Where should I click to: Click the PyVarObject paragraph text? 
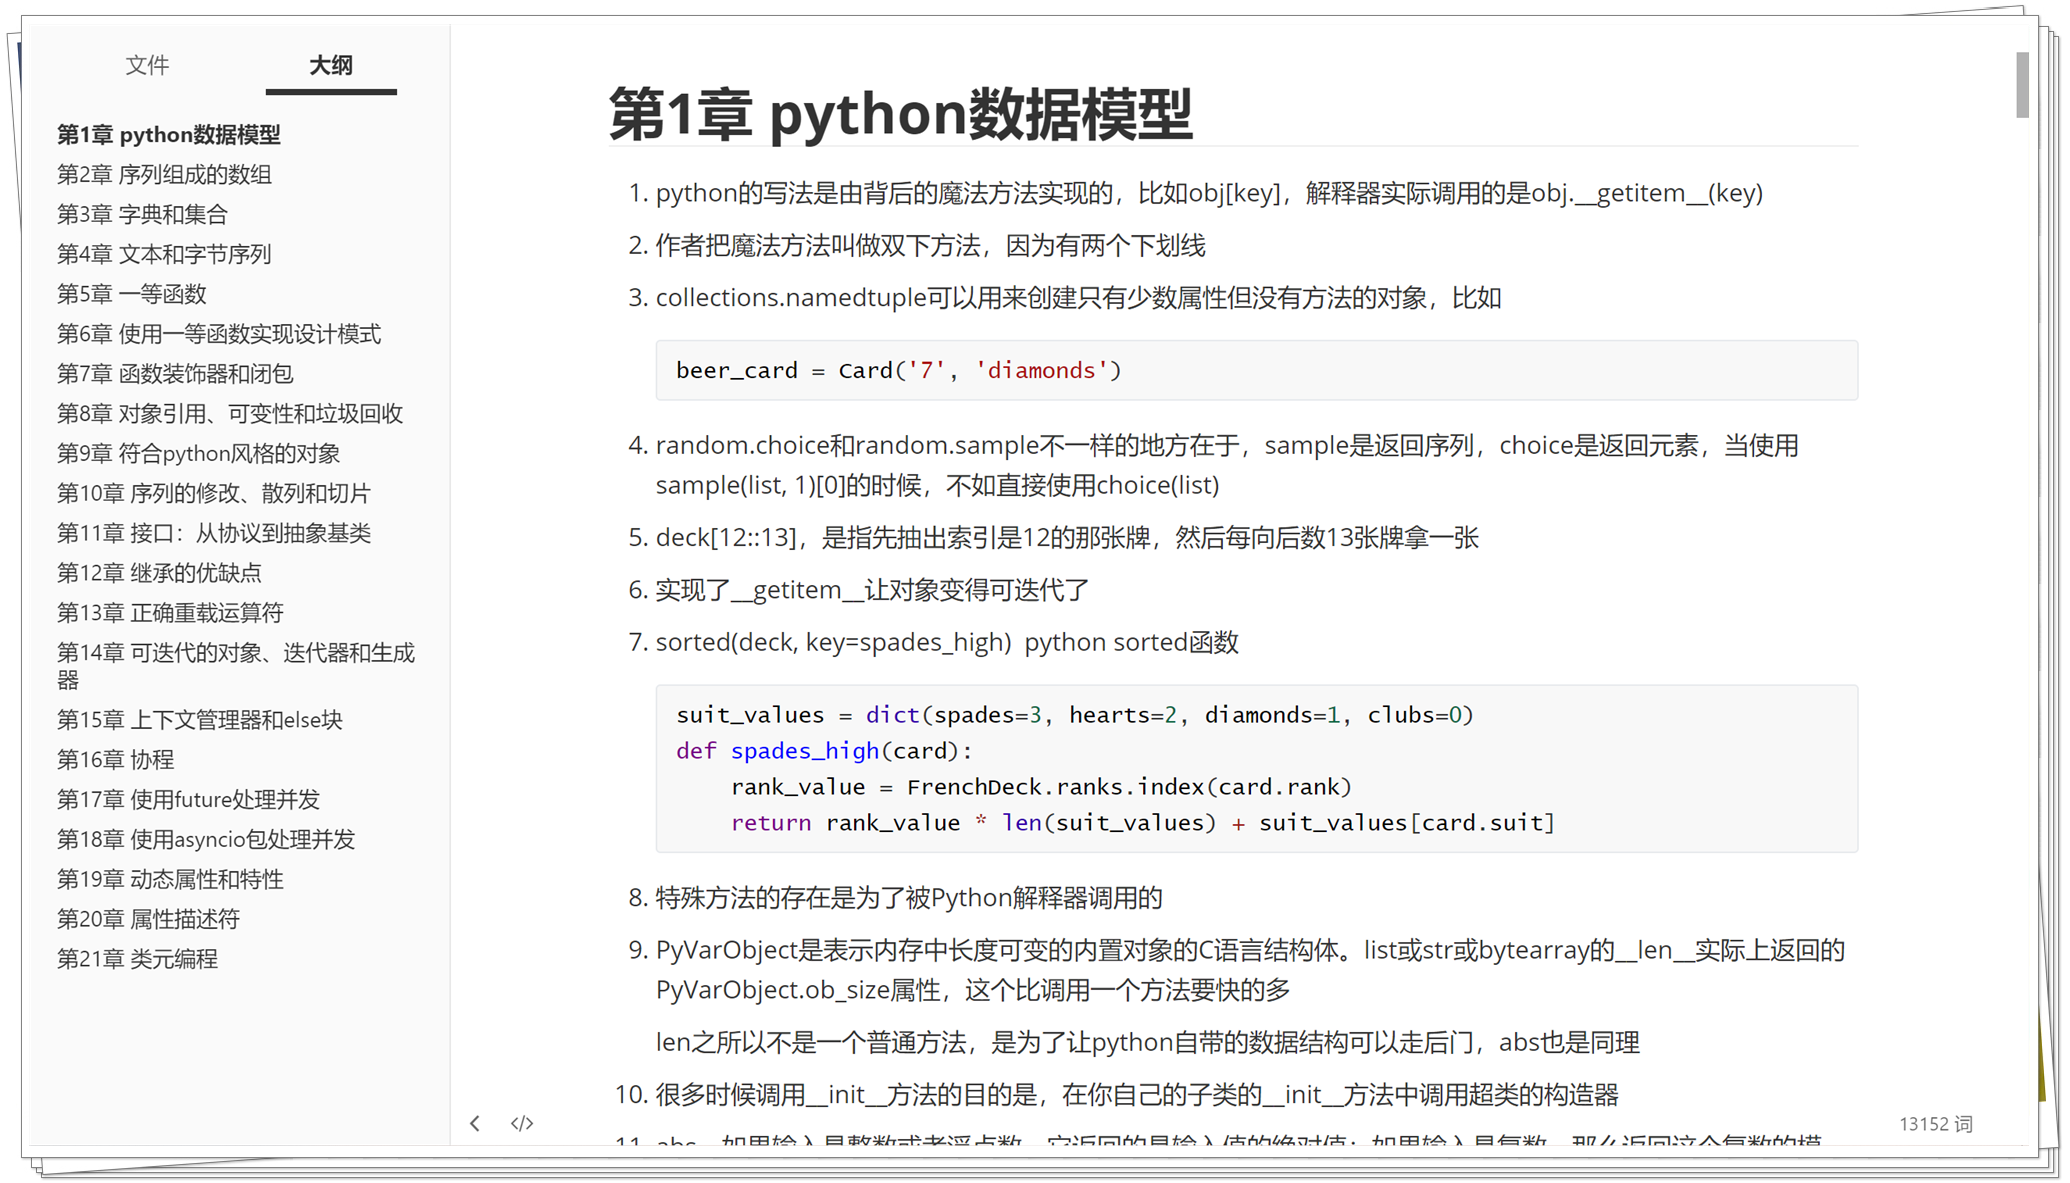[1250, 970]
